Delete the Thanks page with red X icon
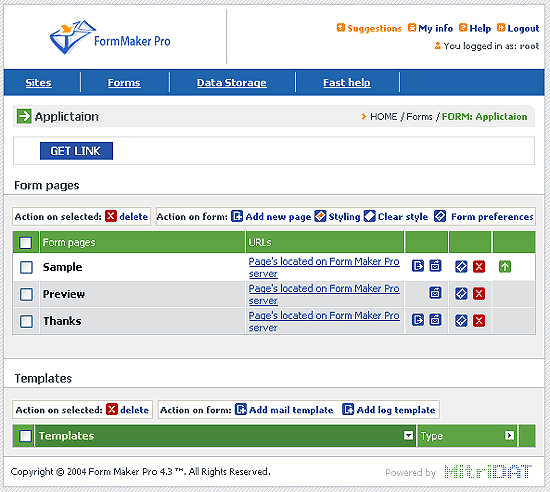This screenshot has width=550, height=492. click(x=479, y=321)
